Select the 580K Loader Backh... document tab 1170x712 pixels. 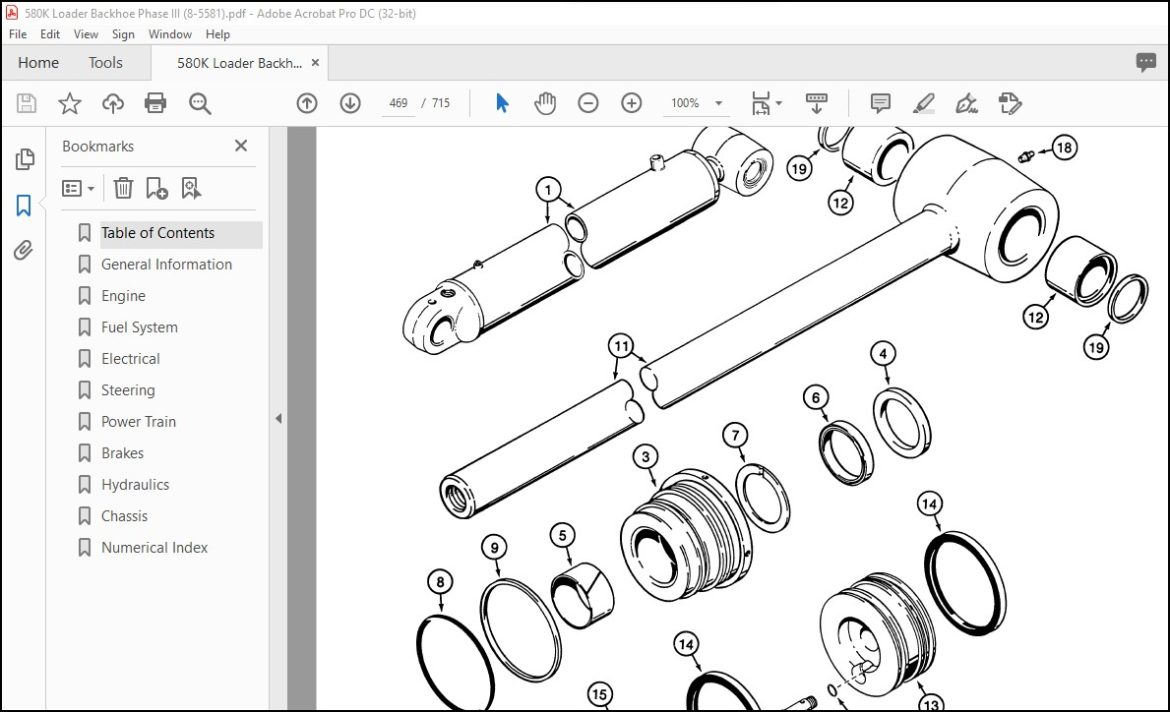[239, 63]
